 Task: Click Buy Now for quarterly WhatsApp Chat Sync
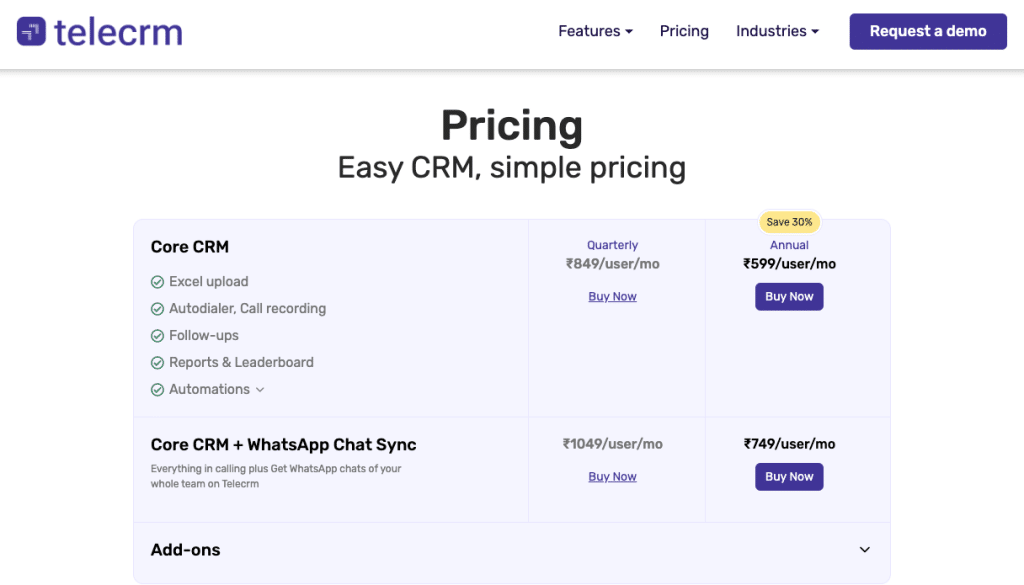612,476
